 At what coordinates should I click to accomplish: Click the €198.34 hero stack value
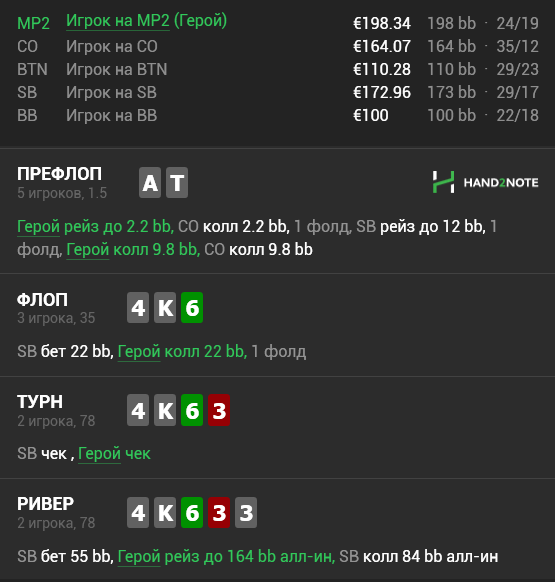point(382,23)
